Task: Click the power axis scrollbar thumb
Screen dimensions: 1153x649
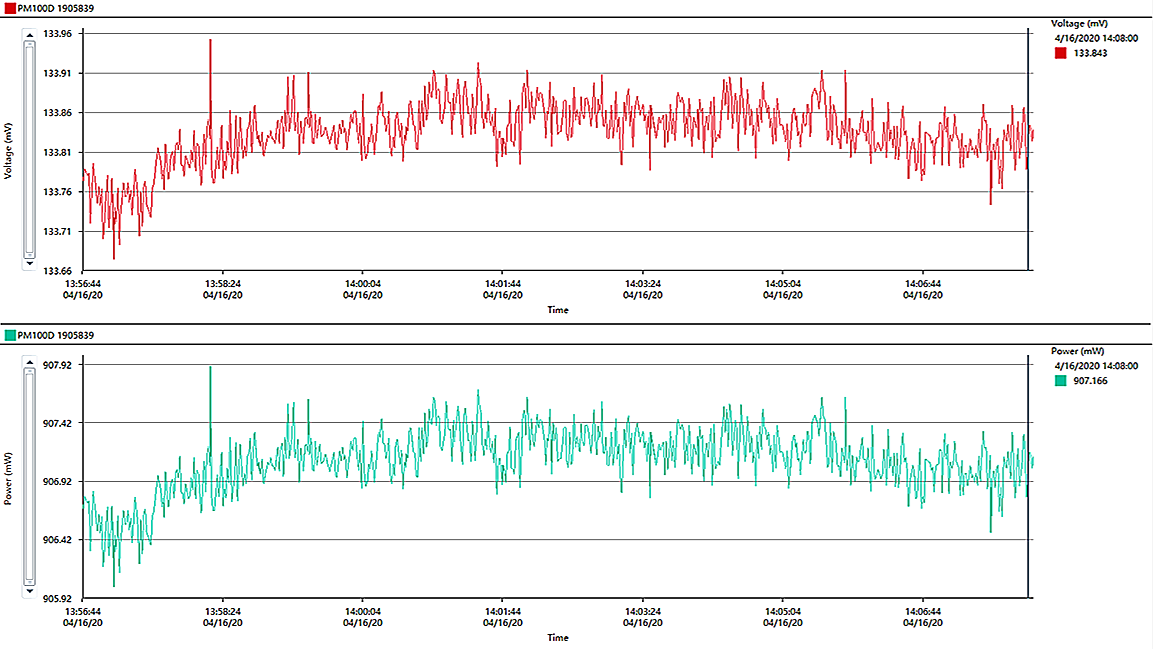Action: click(x=29, y=480)
